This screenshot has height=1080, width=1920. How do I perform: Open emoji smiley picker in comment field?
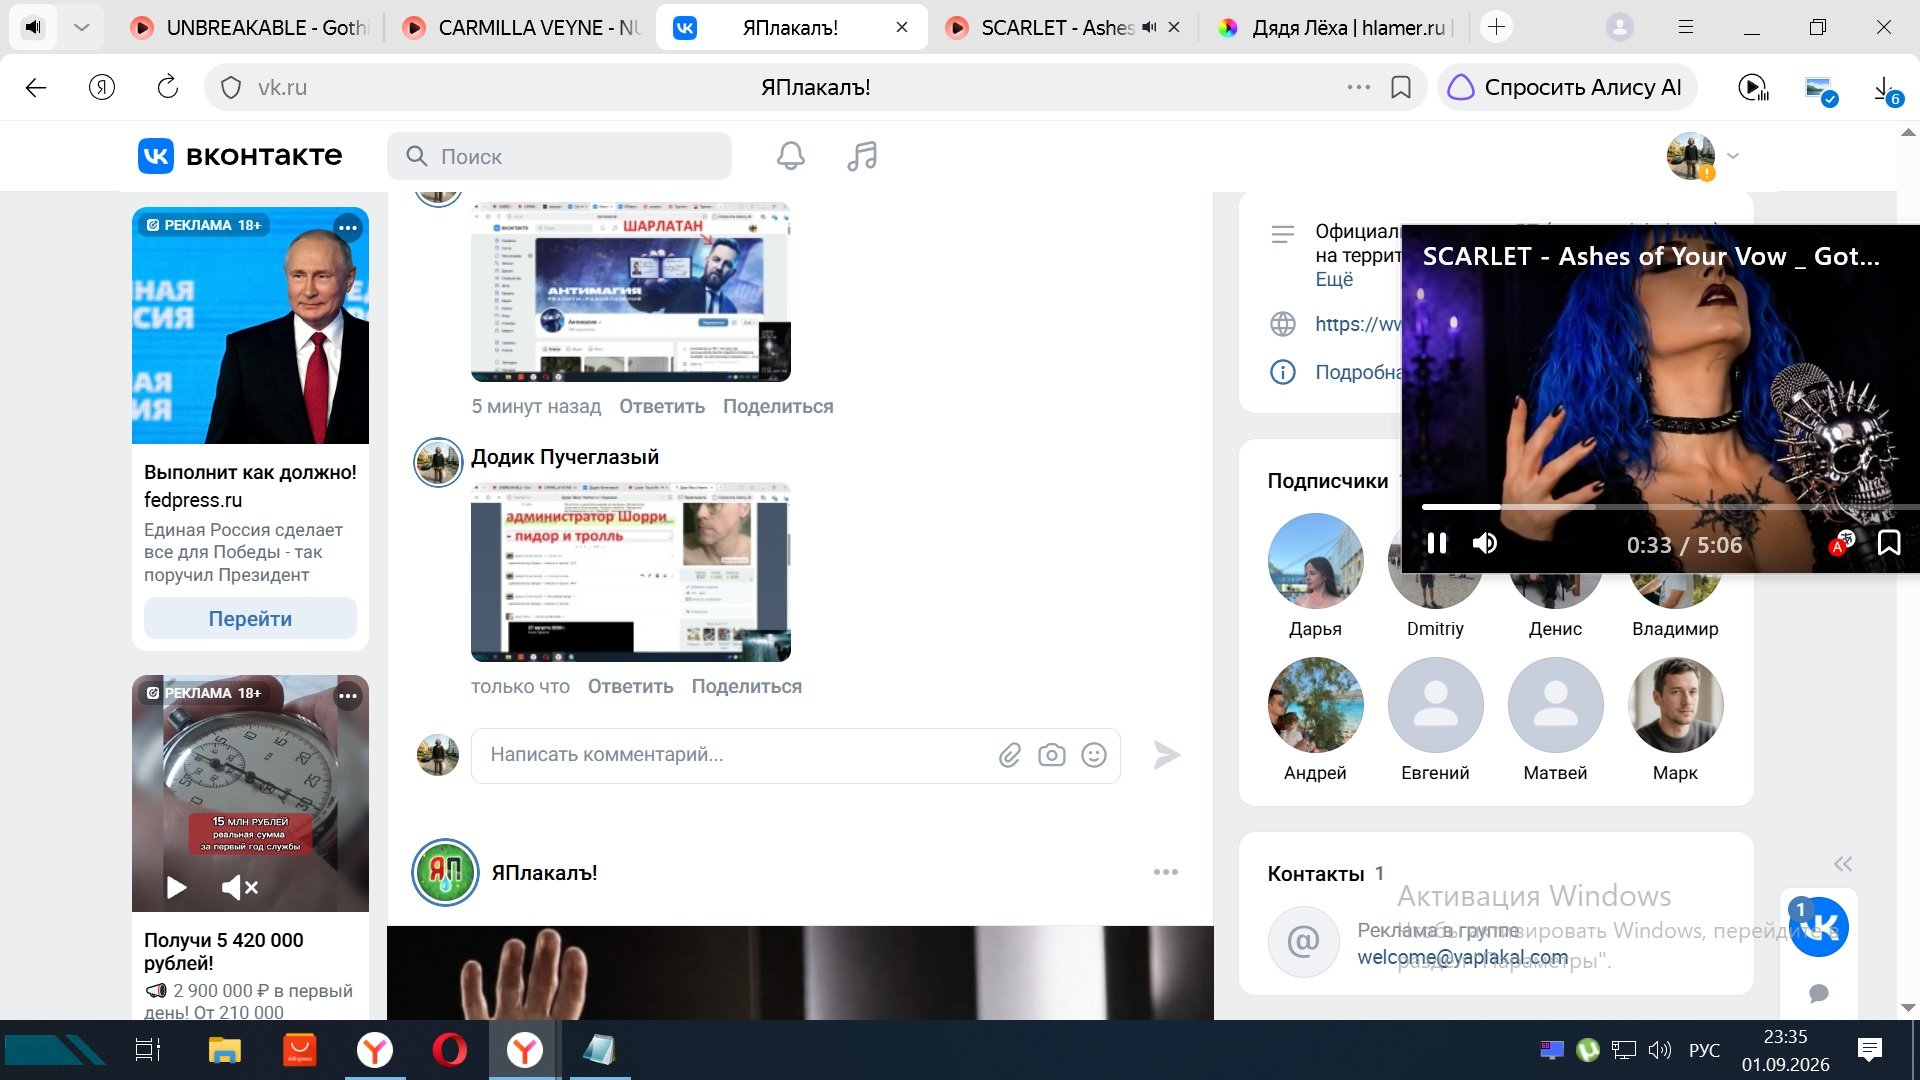[x=1094, y=755]
